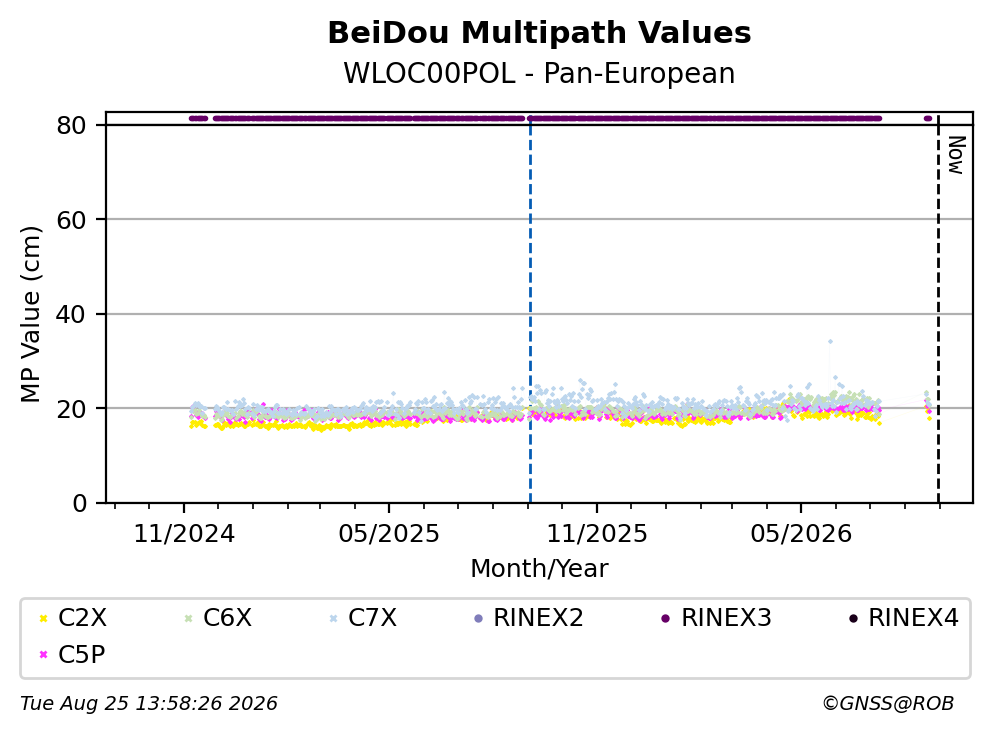
Task: Click the subtitle WLOC00POL - Pan-European
Action: (540, 73)
